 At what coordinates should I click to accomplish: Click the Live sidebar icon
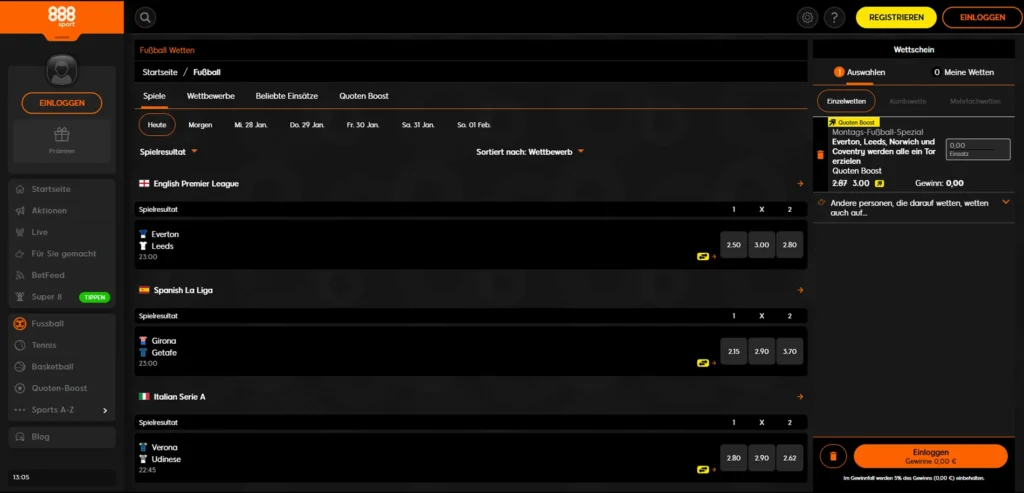(20, 232)
